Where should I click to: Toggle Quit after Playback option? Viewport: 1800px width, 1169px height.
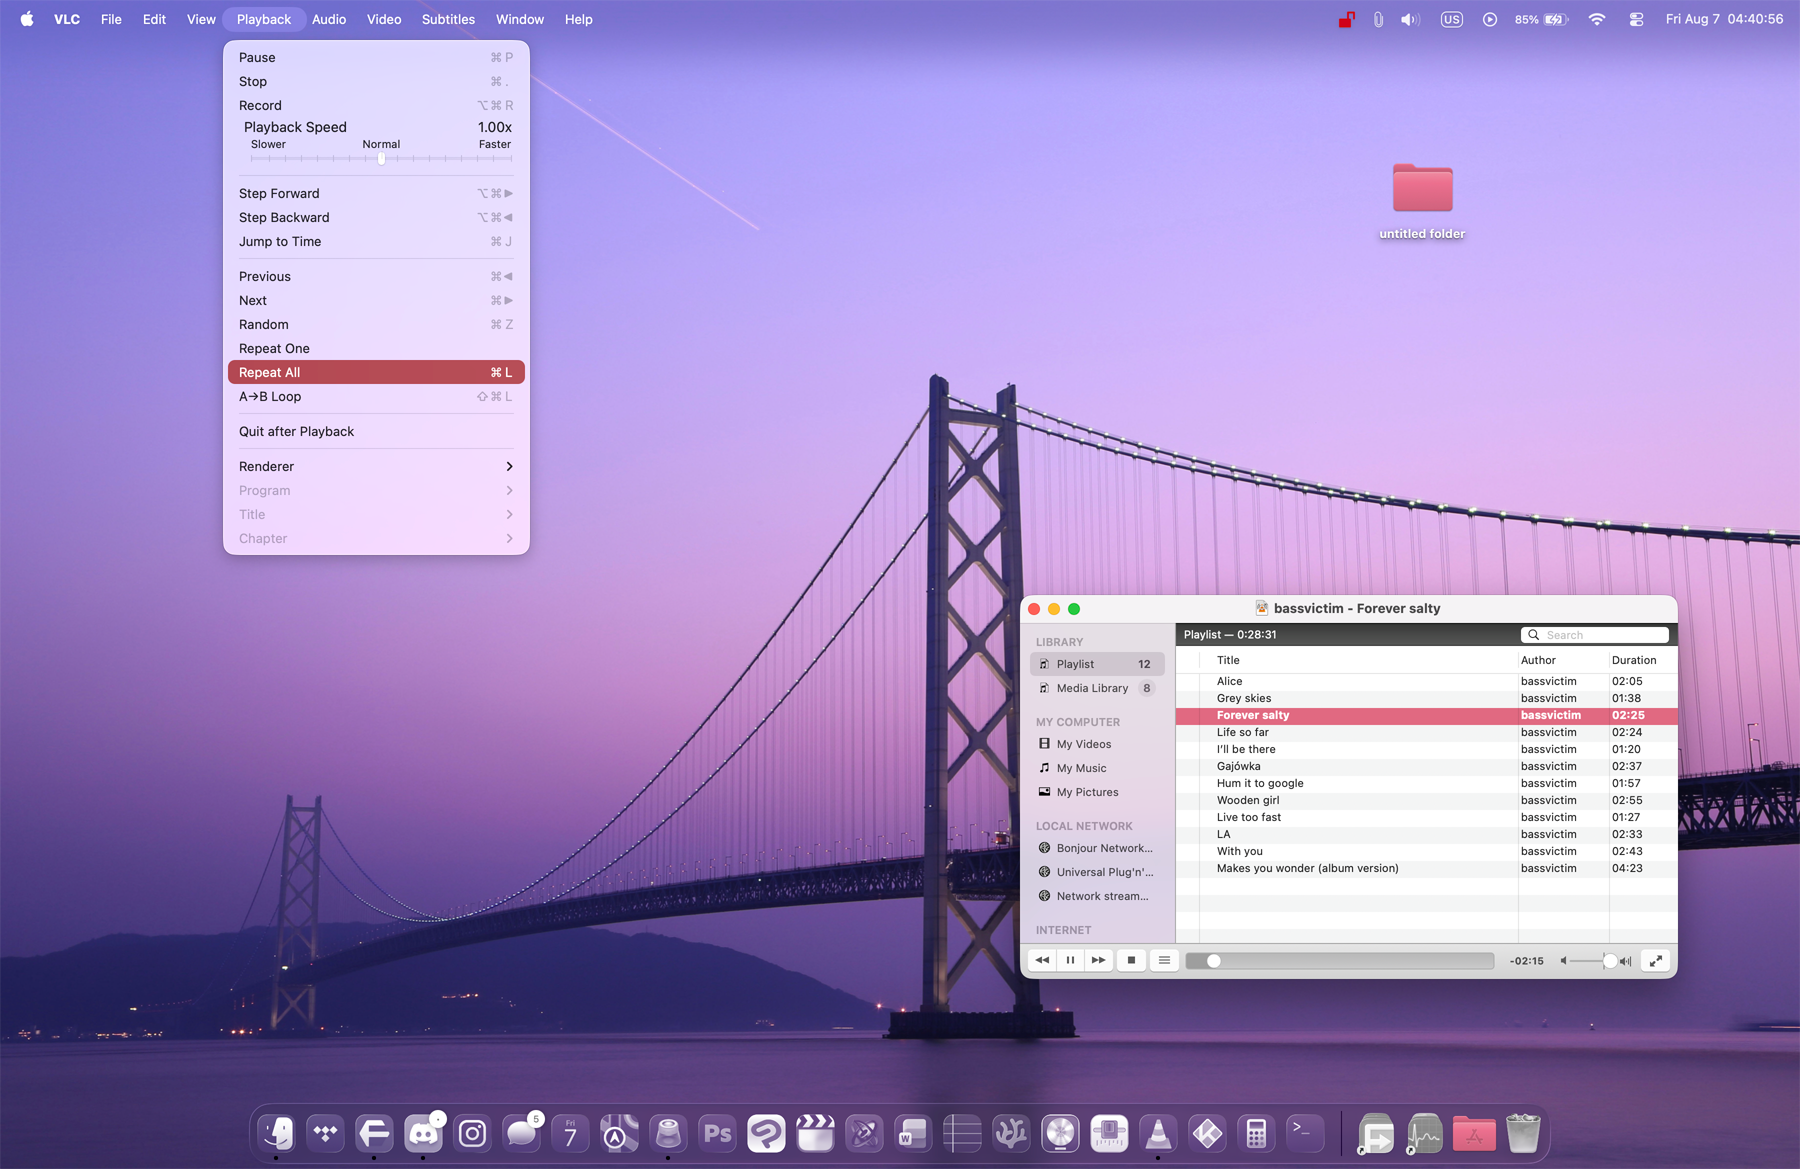pos(376,431)
